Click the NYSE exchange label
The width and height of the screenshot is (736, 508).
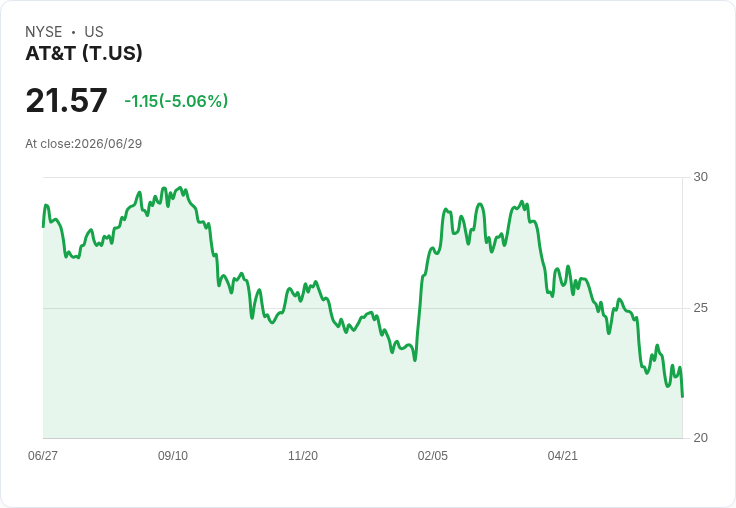[44, 32]
